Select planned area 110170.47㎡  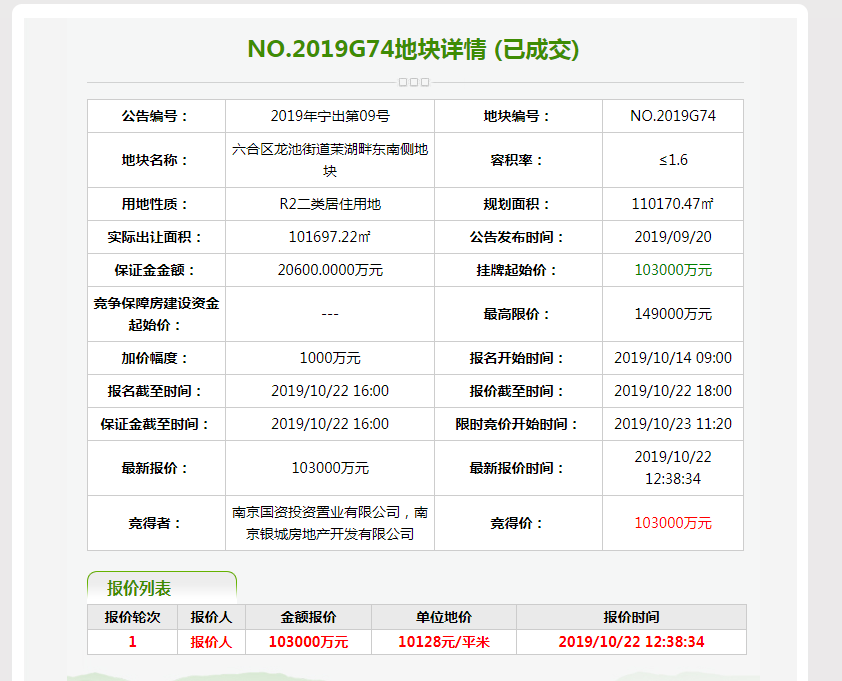pos(673,204)
